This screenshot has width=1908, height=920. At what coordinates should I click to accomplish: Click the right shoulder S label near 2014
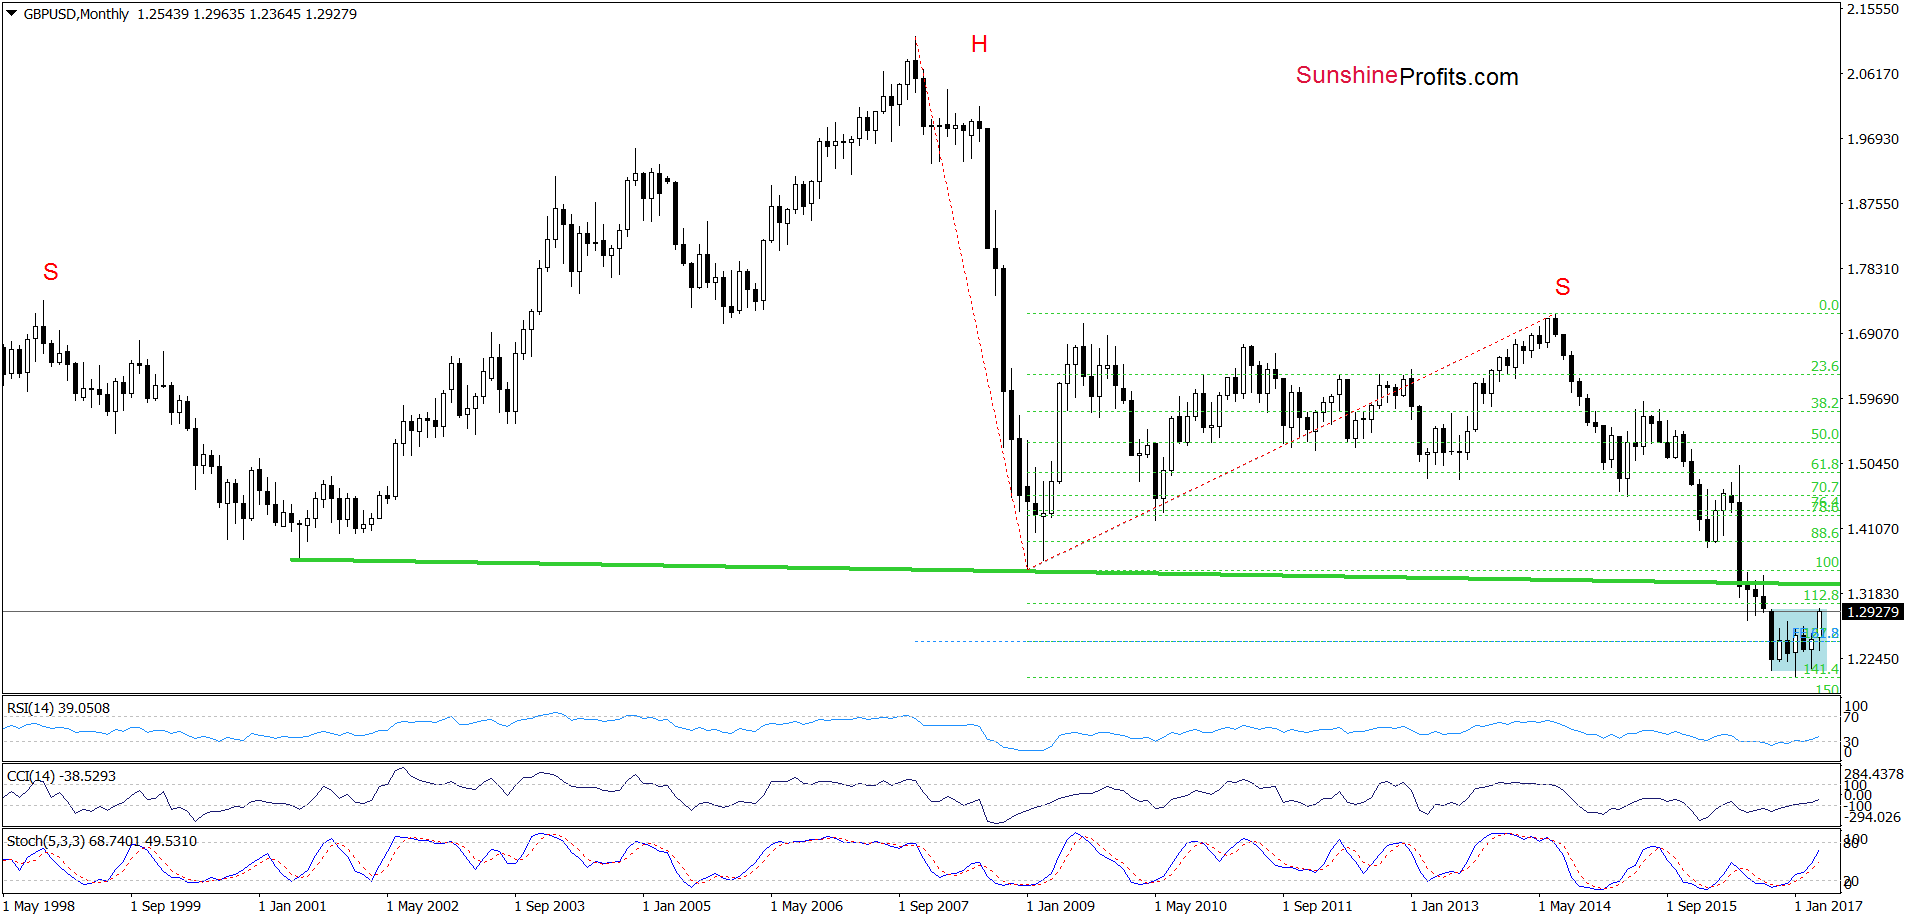click(x=1563, y=287)
